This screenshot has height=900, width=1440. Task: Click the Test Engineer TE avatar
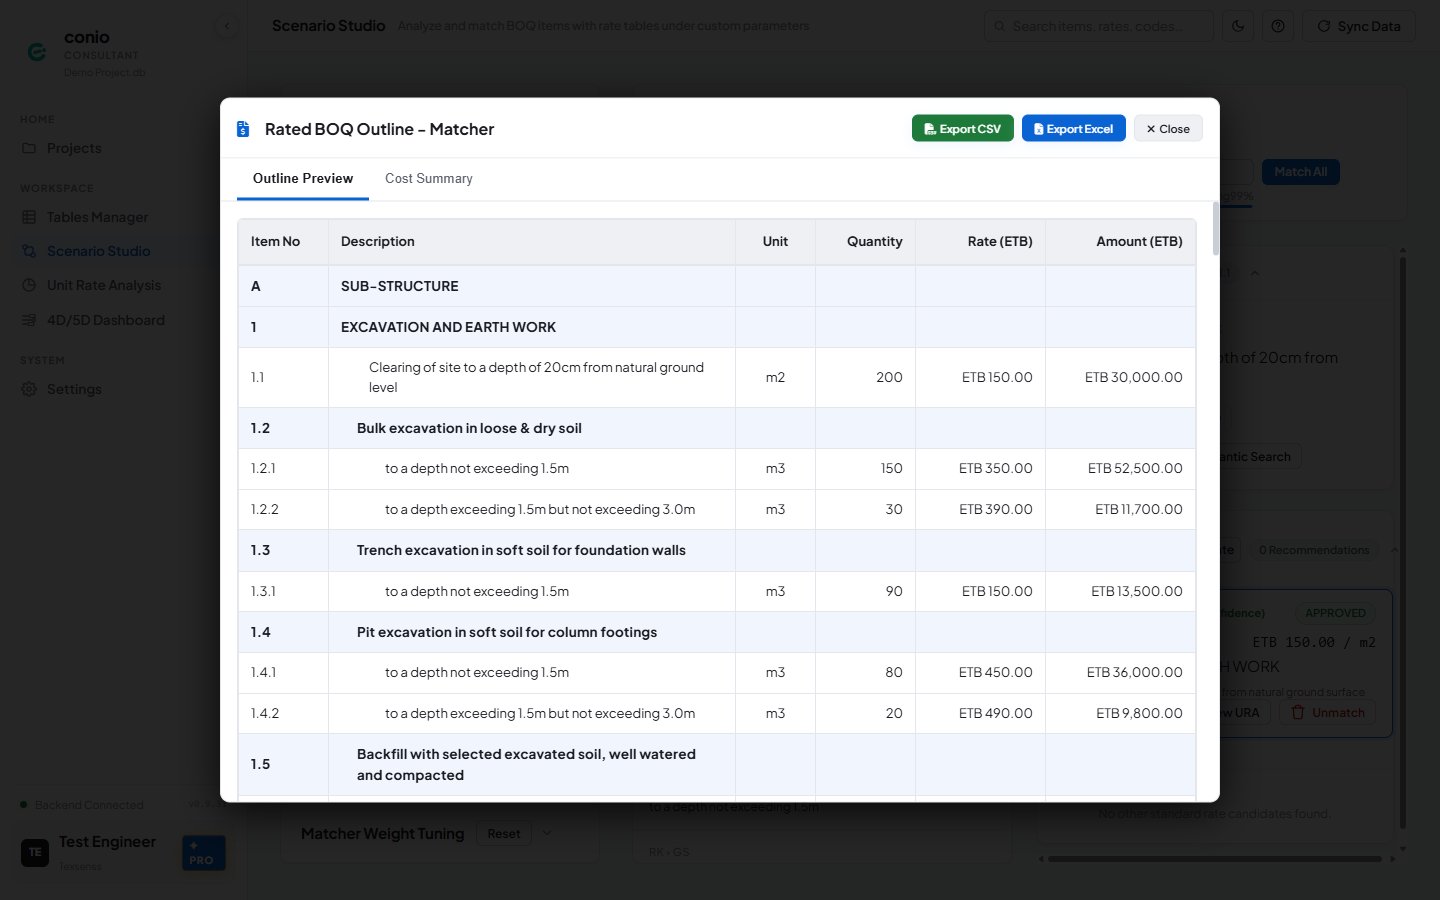click(x=35, y=852)
